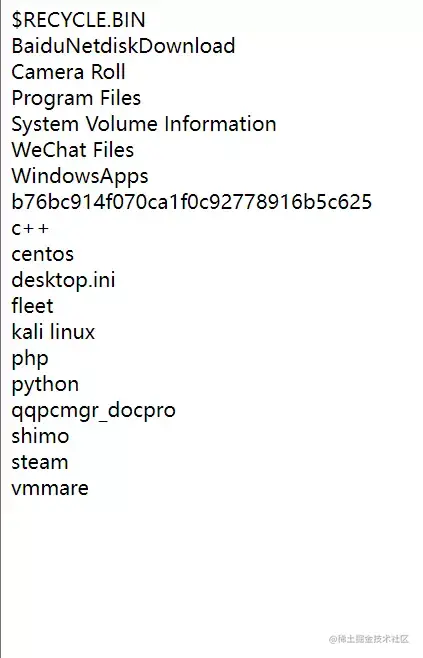Click the desktop.ini entry
This screenshot has height=658, width=423.
[63, 280]
